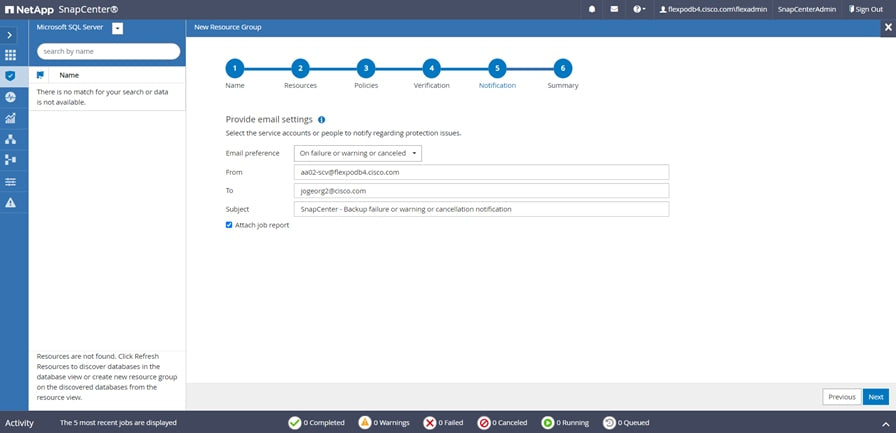The height and width of the screenshot is (433, 896).
Task: Jump to step 6 Summary
Action: (563, 68)
